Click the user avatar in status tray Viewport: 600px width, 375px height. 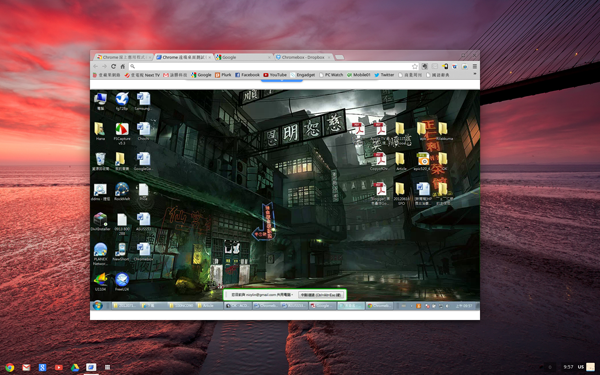[x=591, y=367]
